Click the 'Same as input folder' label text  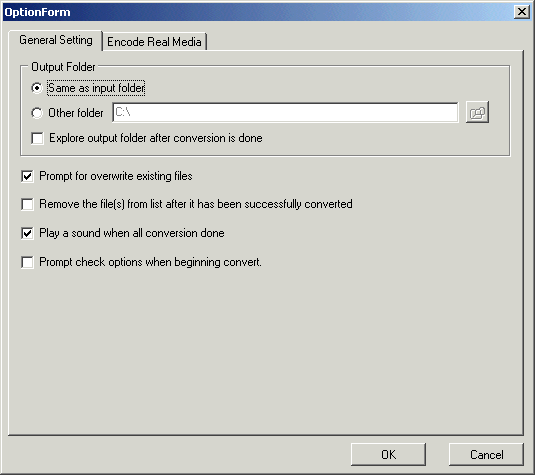pos(96,88)
